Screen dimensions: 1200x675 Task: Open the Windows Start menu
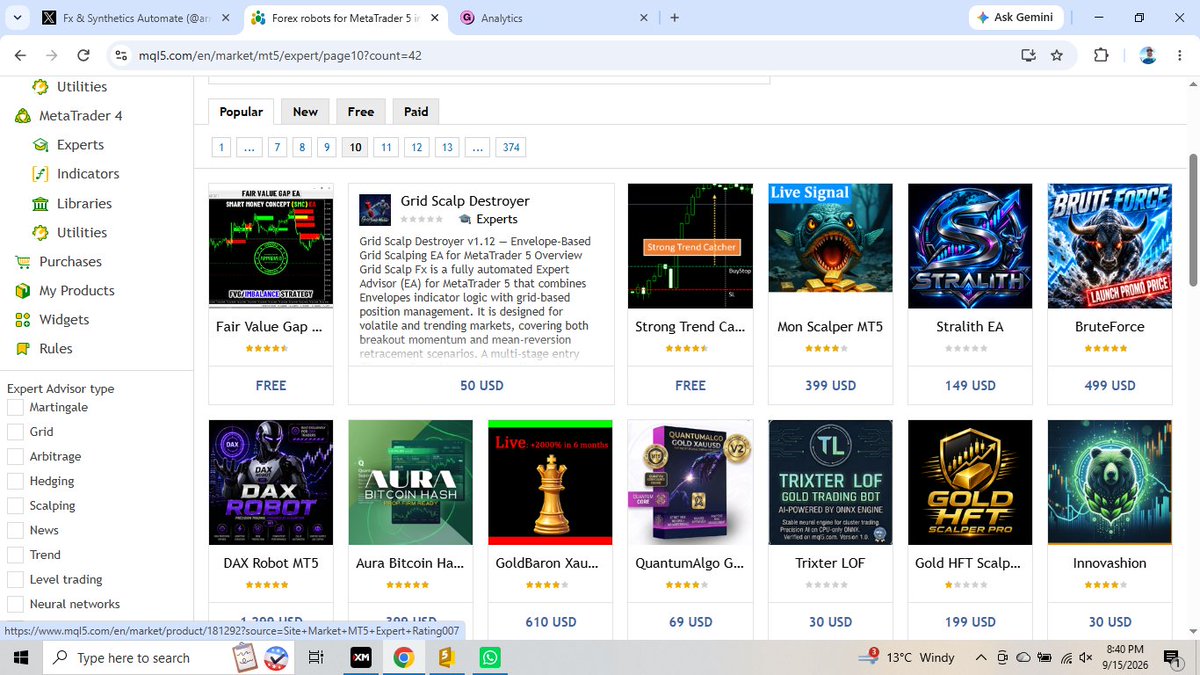pos(20,658)
